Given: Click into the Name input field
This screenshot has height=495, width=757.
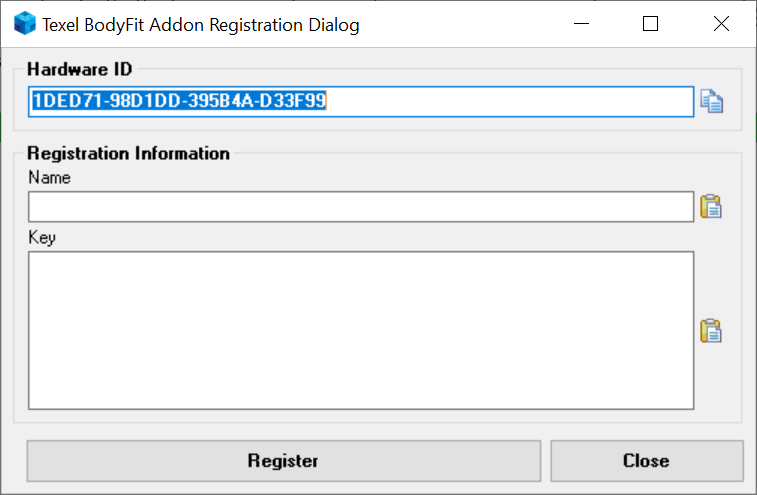Looking at the screenshot, I should pos(360,207).
